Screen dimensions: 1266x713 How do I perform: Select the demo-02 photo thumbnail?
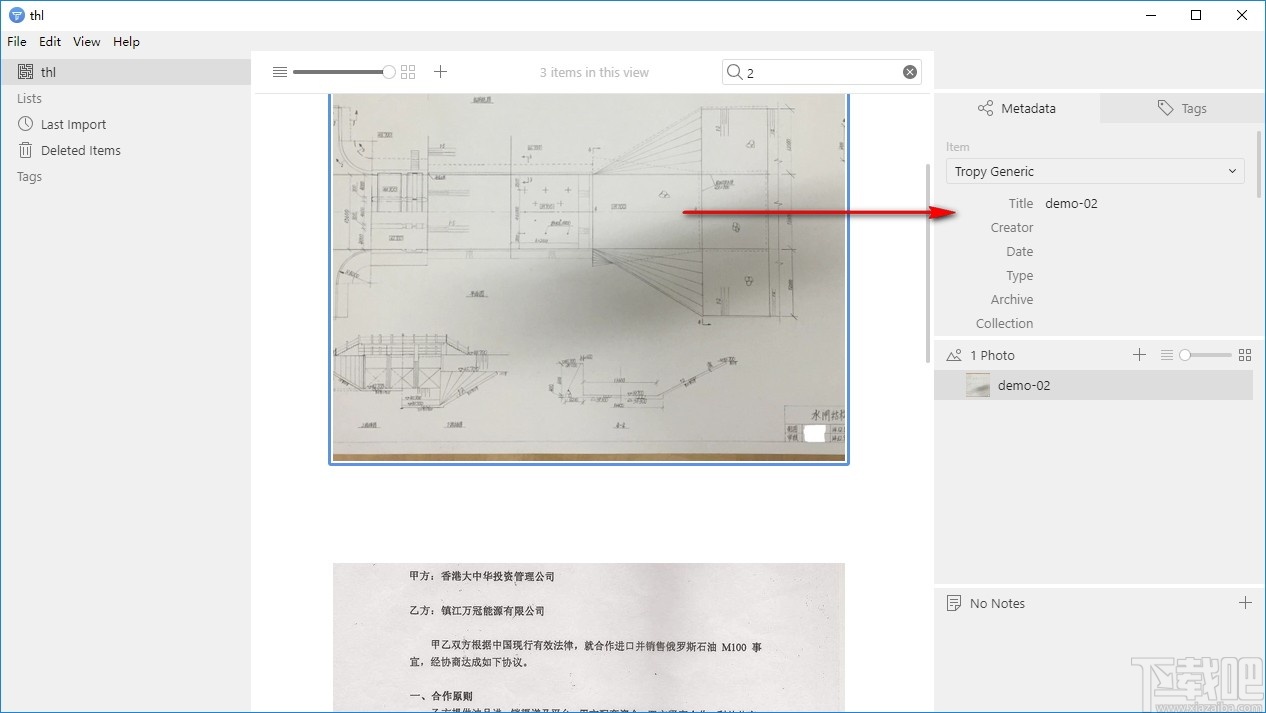click(x=977, y=385)
